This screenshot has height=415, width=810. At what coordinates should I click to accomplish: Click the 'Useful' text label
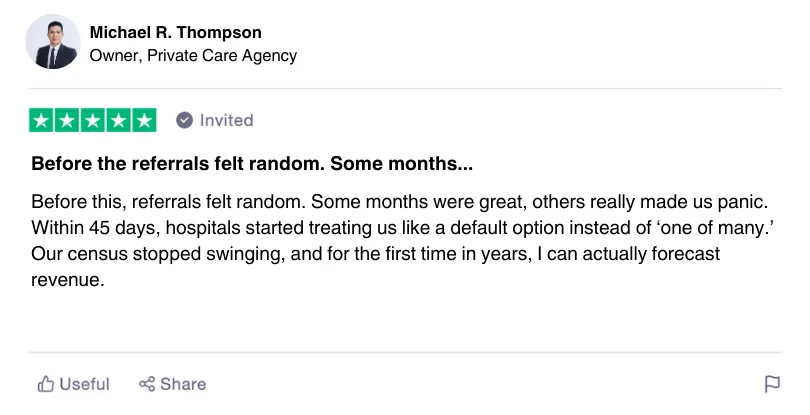click(x=85, y=384)
